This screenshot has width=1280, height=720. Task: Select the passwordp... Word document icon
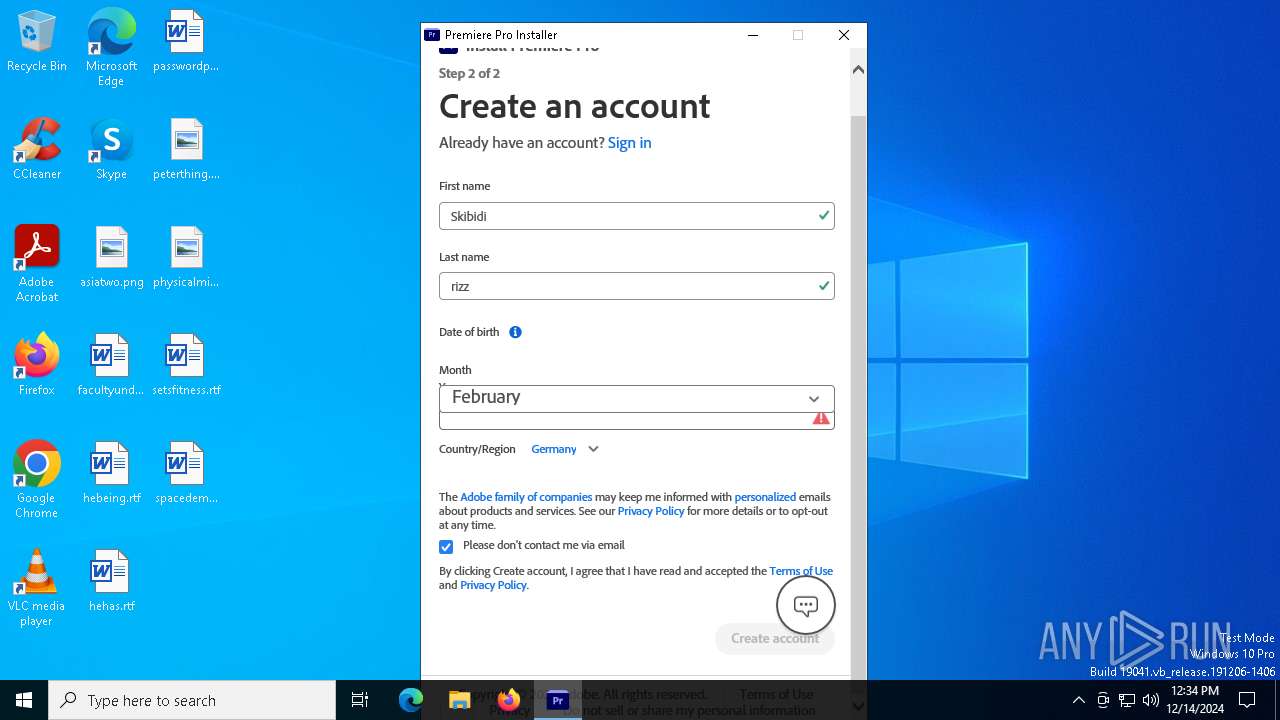click(x=186, y=42)
